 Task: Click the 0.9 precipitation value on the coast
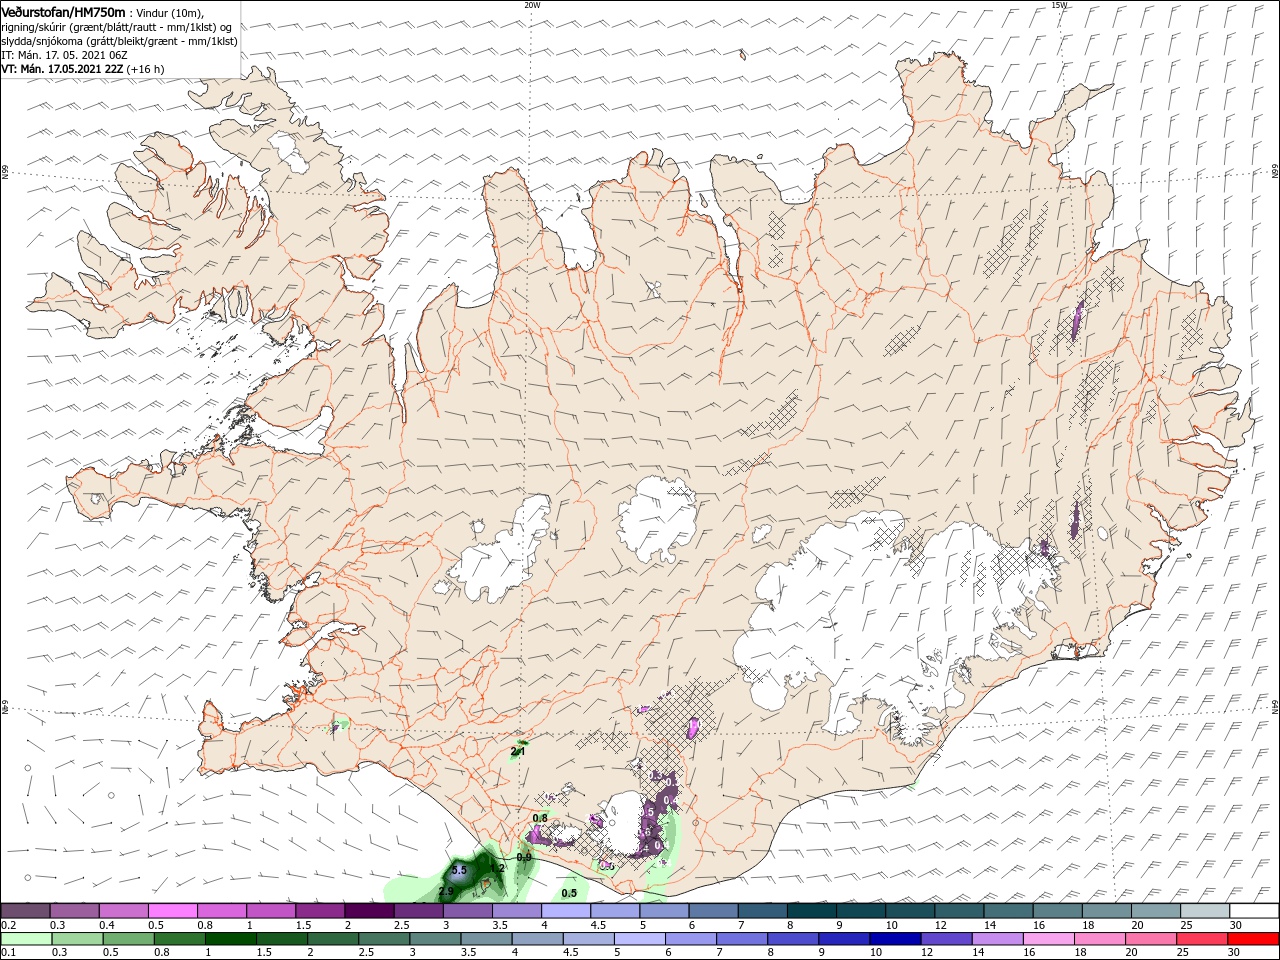coord(524,858)
